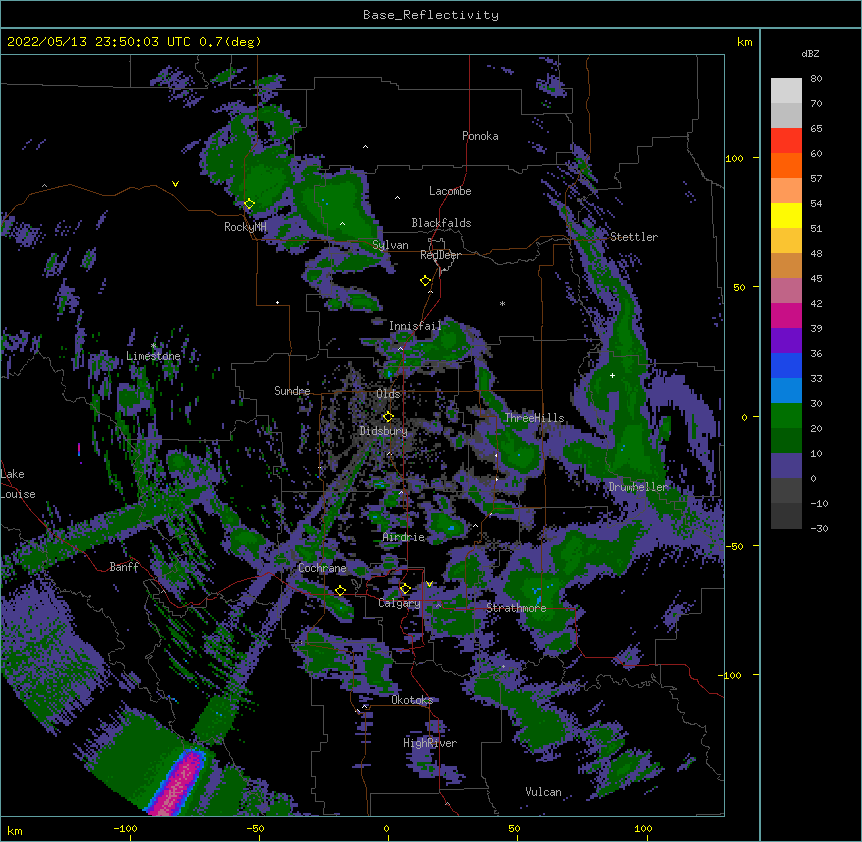
Task: Click the yellow diamond marker near RockyMH
Action: coord(249,204)
